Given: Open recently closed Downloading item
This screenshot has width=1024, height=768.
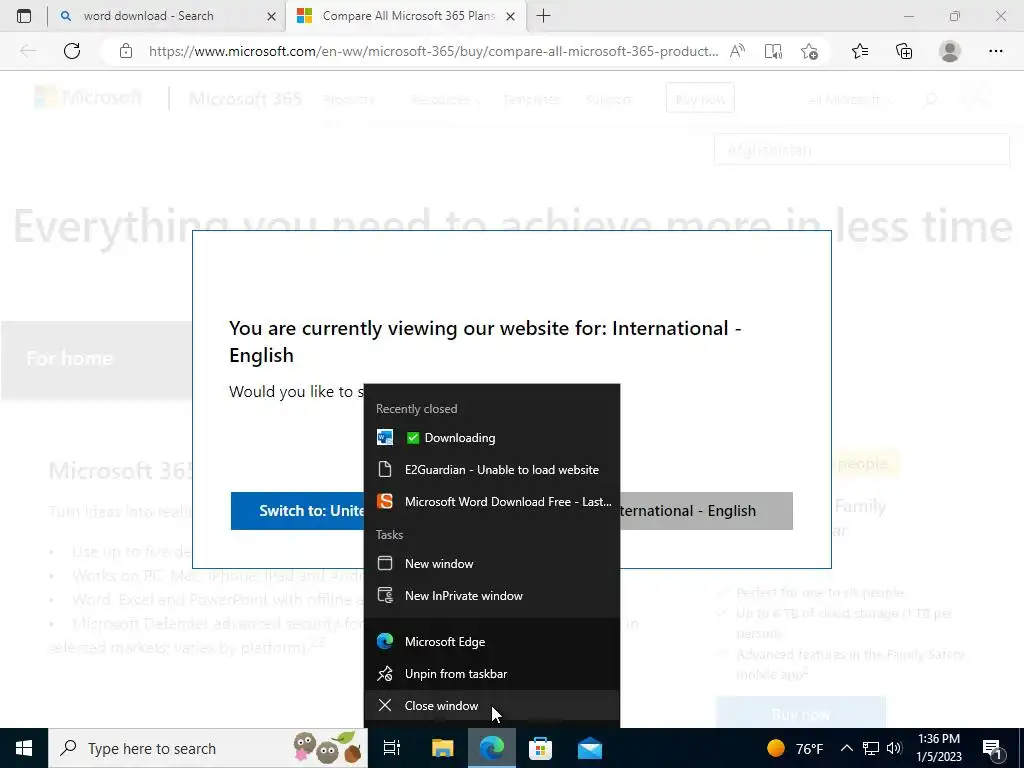Looking at the screenshot, I should click(x=491, y=438).
